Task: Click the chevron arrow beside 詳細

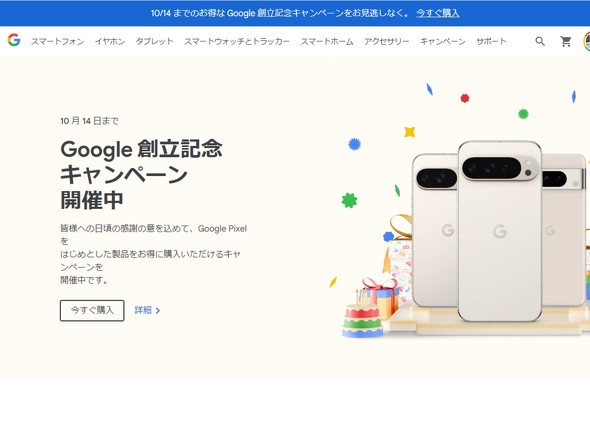Action: 158,310
